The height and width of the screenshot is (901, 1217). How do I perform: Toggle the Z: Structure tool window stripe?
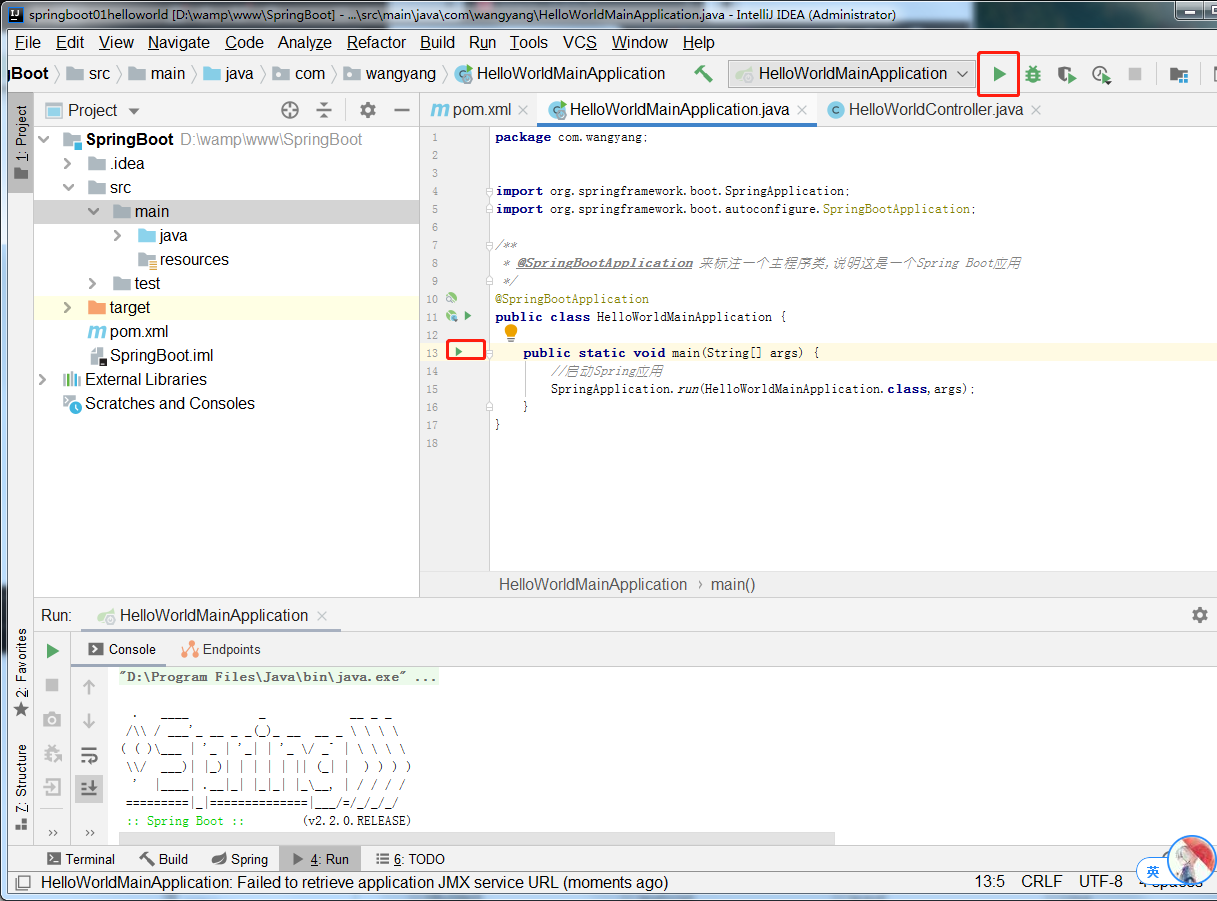pos(21,787)
